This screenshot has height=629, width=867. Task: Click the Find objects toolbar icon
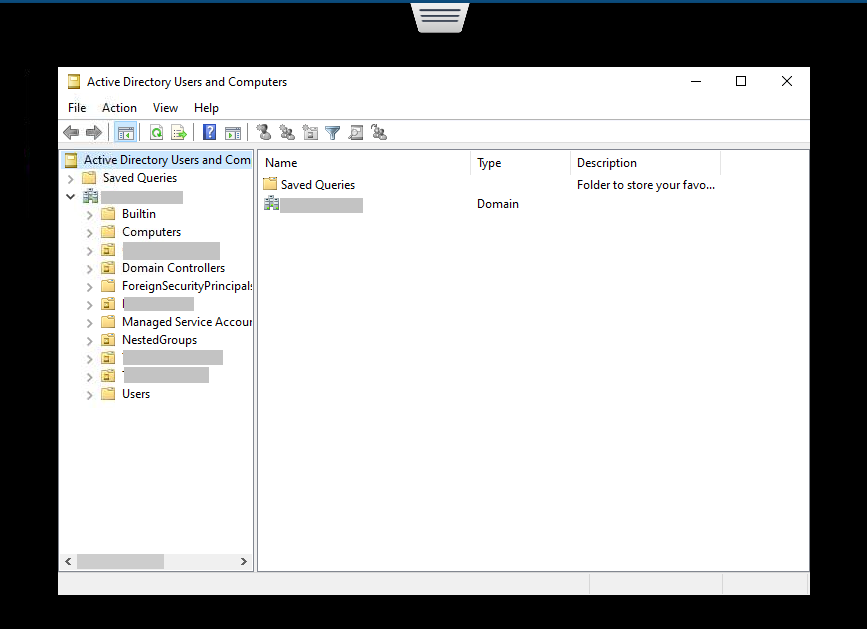coord(356,132)
